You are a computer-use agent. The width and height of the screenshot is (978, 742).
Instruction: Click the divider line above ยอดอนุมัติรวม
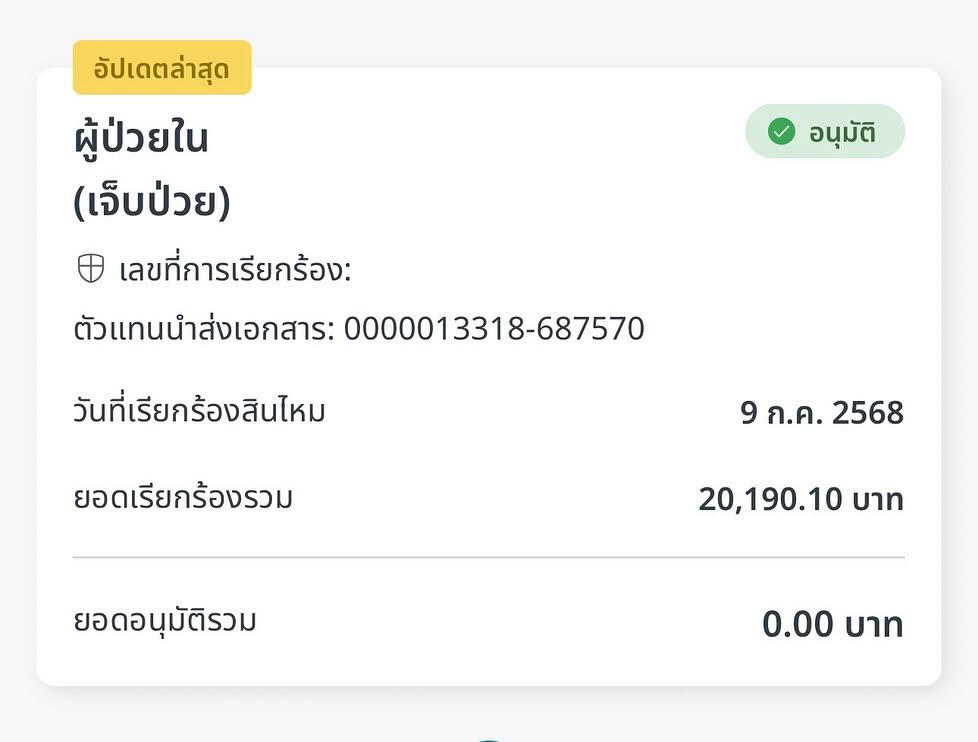(x=488, y=557)
